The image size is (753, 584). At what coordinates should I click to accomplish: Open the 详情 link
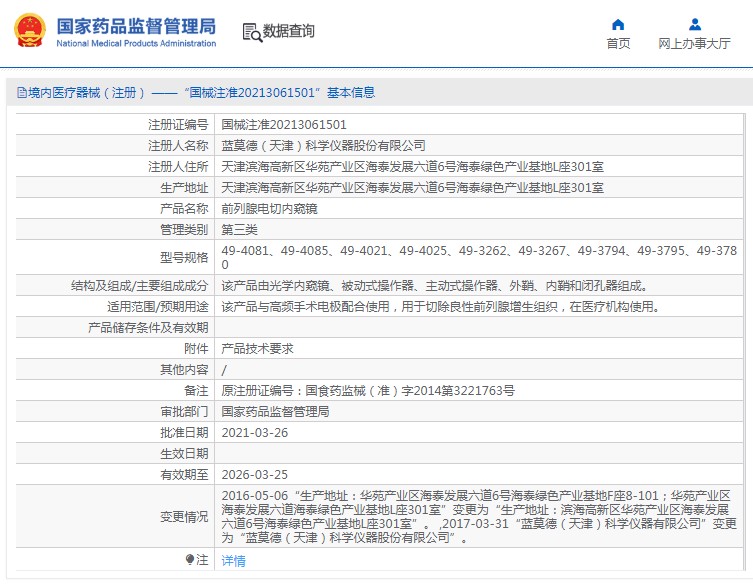point(233,560)
